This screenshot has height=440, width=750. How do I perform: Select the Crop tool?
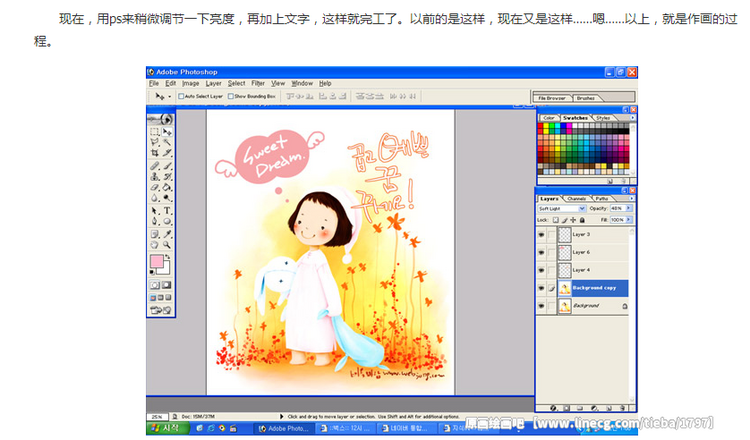coord(154,153)
